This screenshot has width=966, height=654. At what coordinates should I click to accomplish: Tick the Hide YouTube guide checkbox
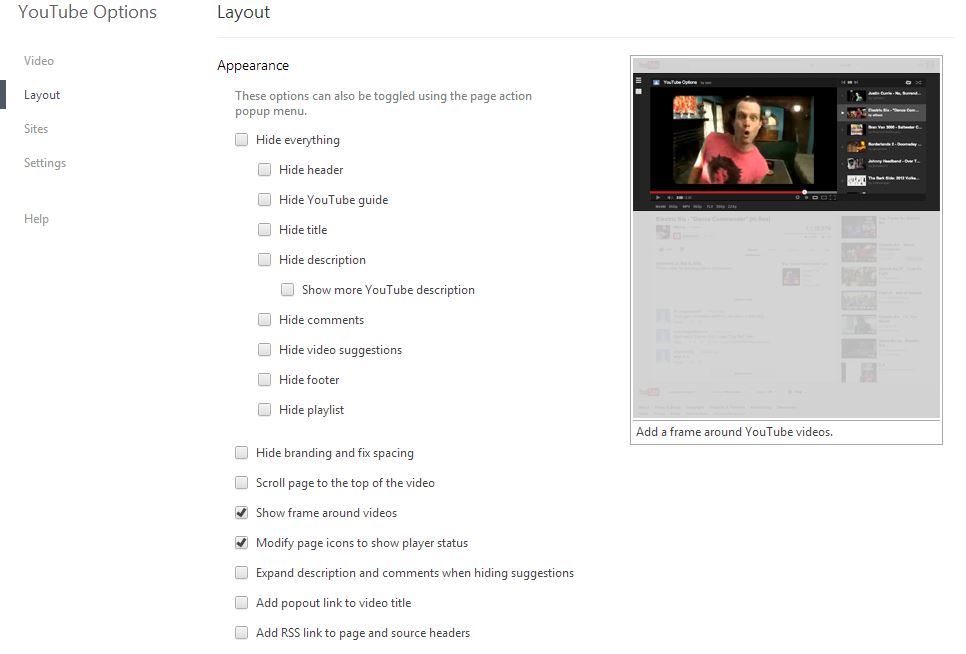(264, 200)
